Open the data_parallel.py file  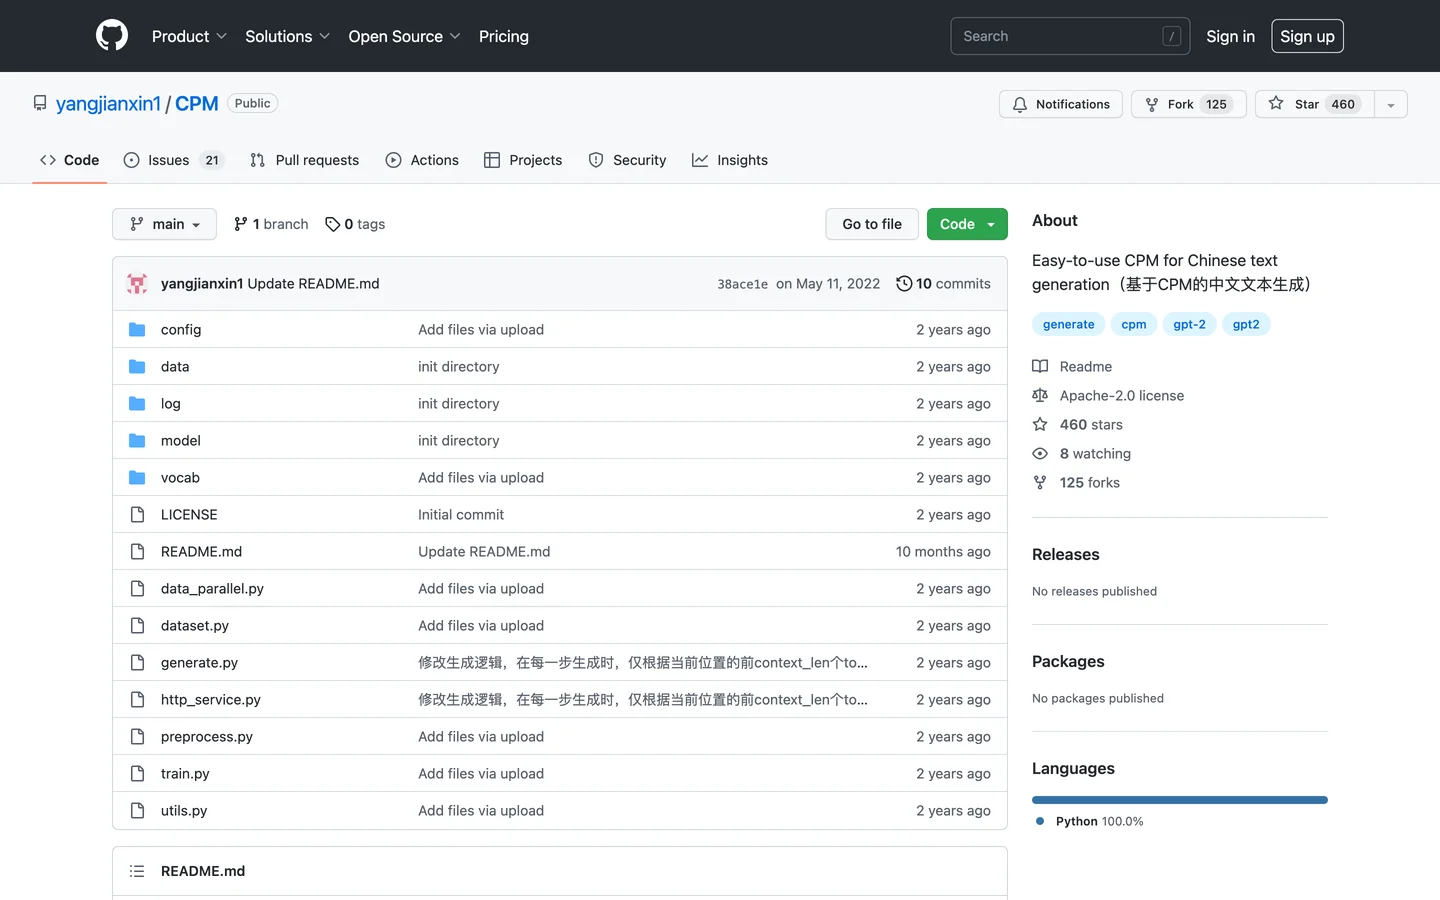[212, 588]
